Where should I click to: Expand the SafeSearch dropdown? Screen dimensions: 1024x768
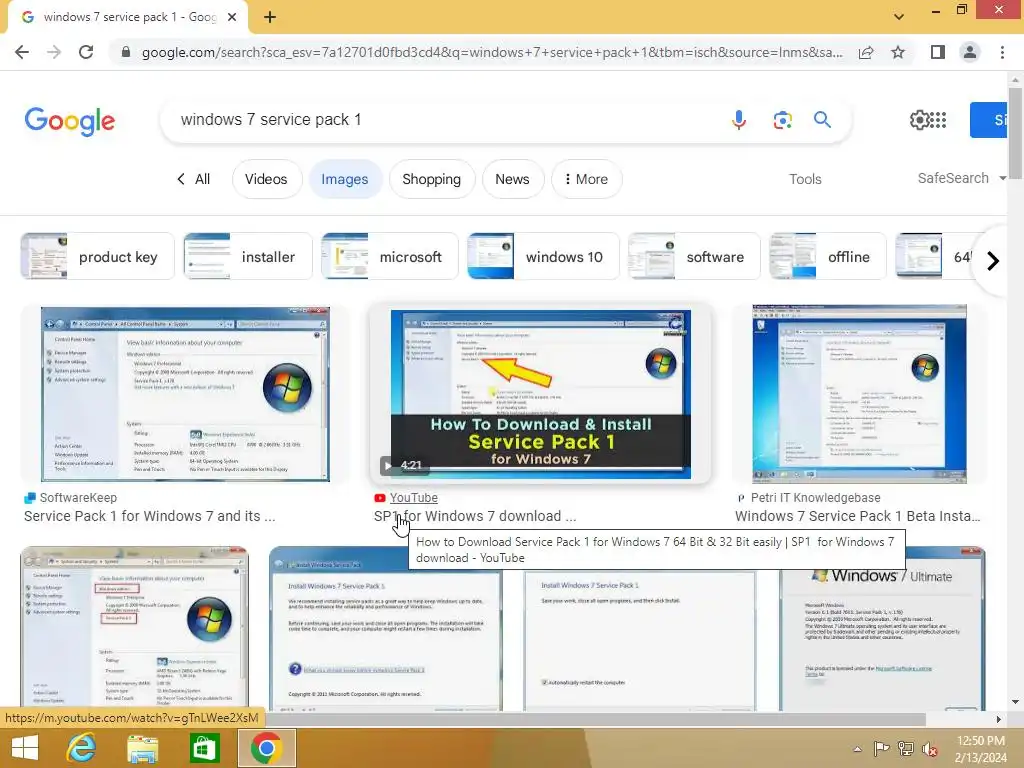[961, 178]
